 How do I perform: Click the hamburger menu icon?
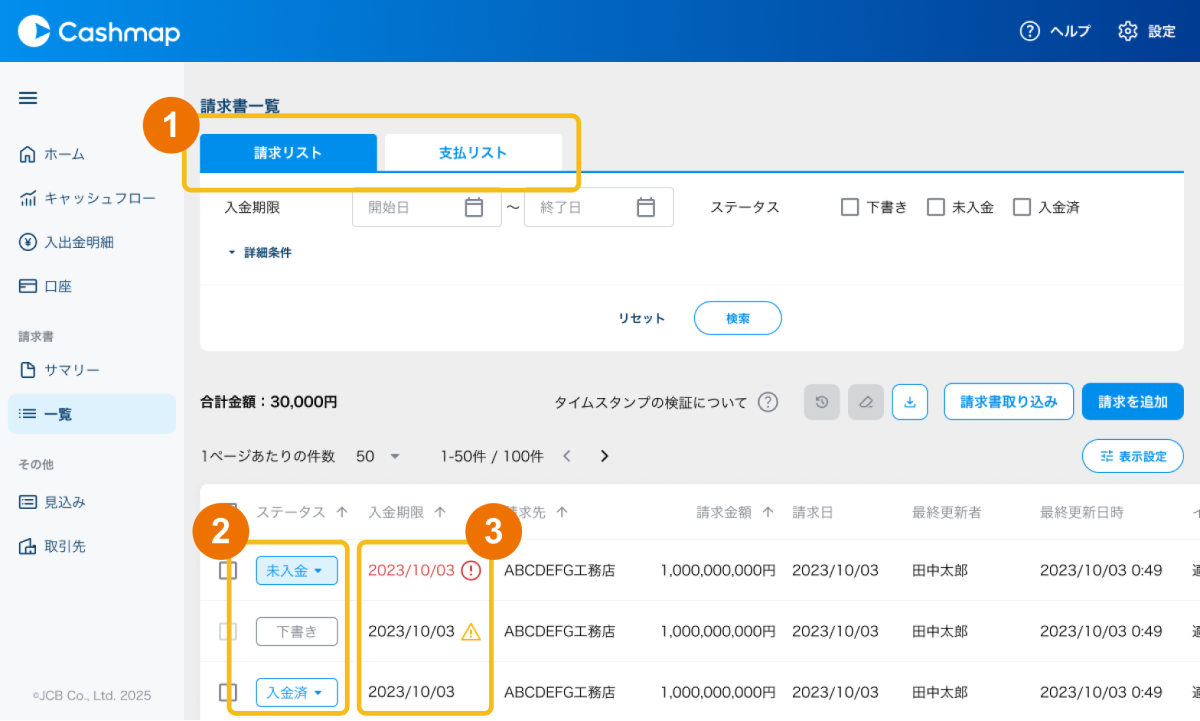point(28,98)
